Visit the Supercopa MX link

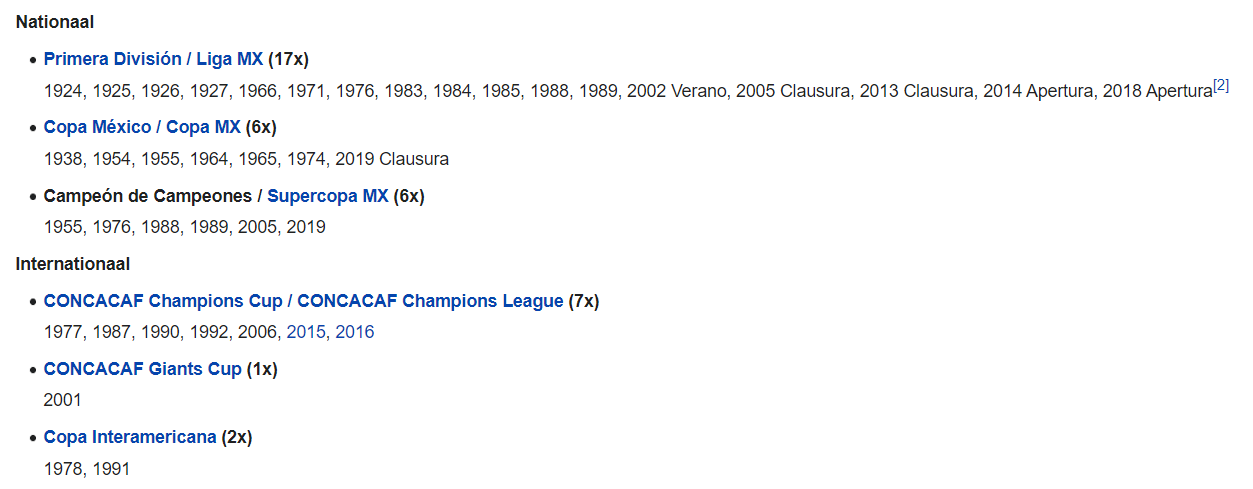tap(328, 196)
